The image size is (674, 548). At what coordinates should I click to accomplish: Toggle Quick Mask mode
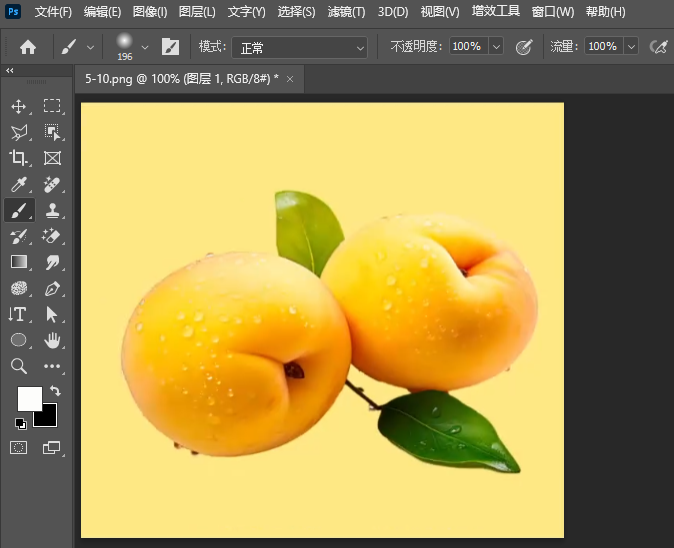(x=18, y=447)
